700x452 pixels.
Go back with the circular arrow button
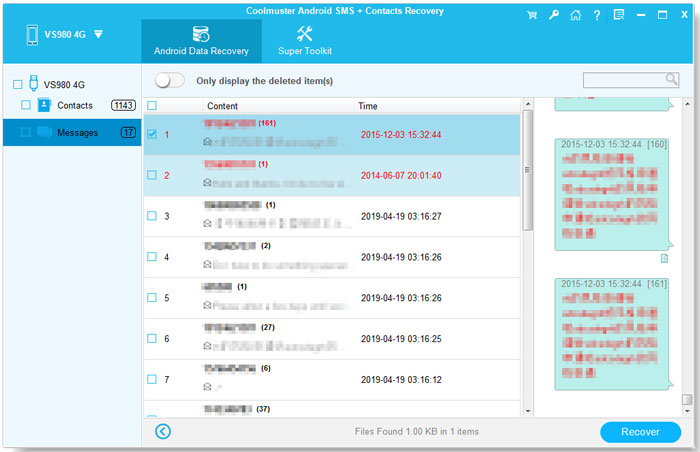tap(163, 431)
